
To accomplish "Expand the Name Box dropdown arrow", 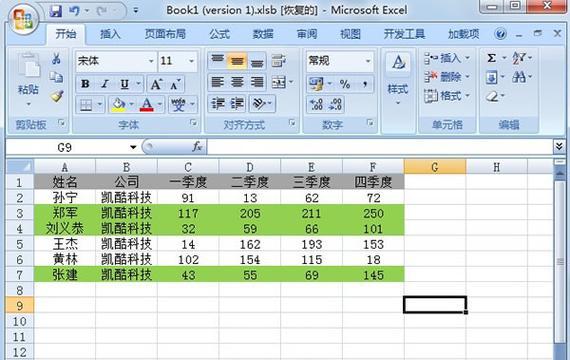I will 133,147.
